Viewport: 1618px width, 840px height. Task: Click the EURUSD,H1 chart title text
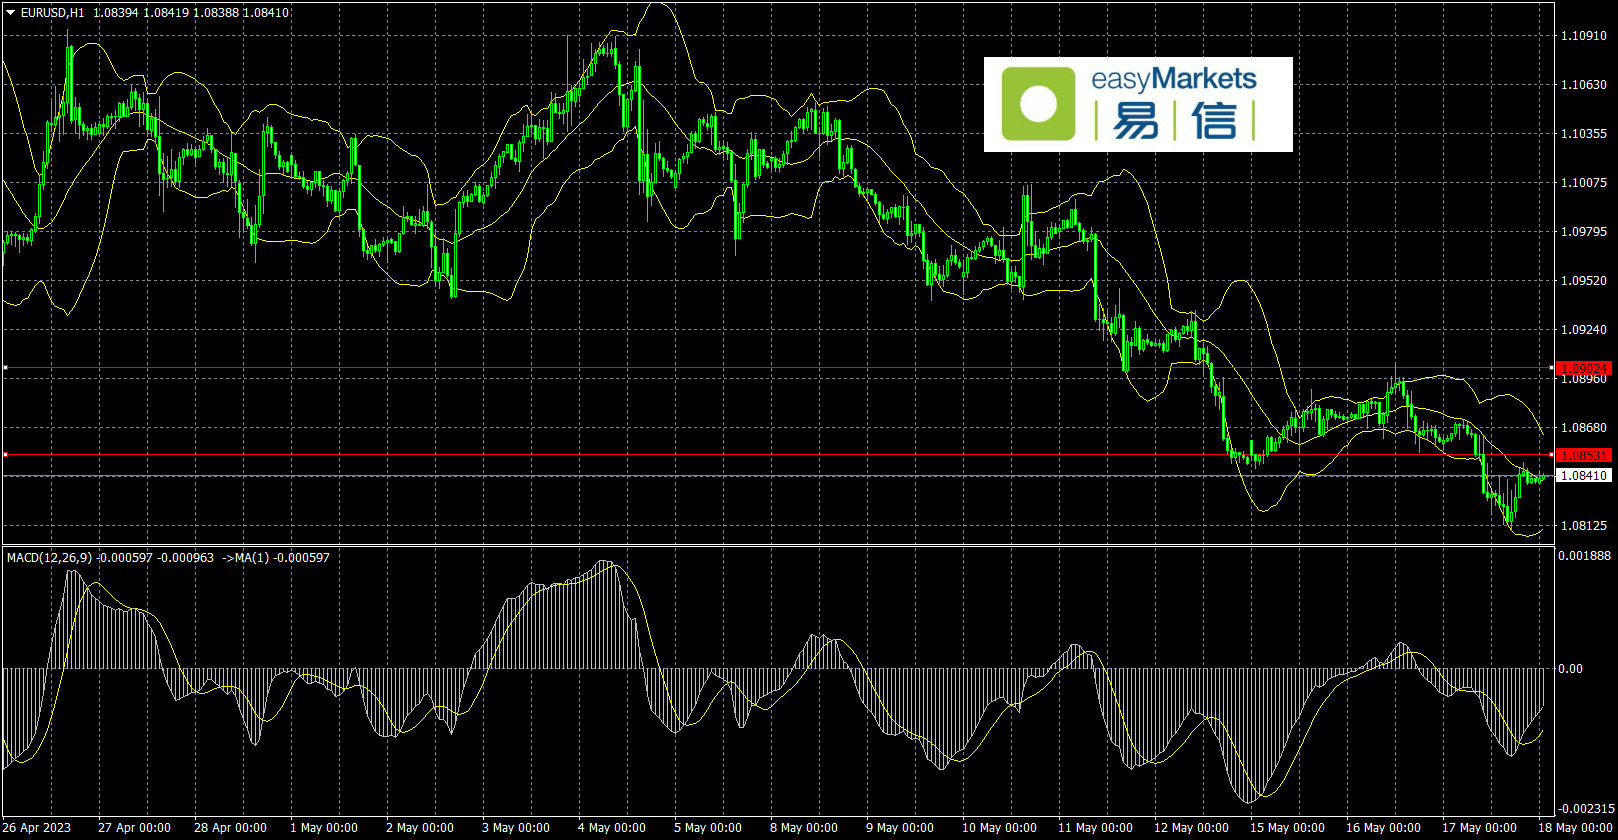[x=53, y=13]
